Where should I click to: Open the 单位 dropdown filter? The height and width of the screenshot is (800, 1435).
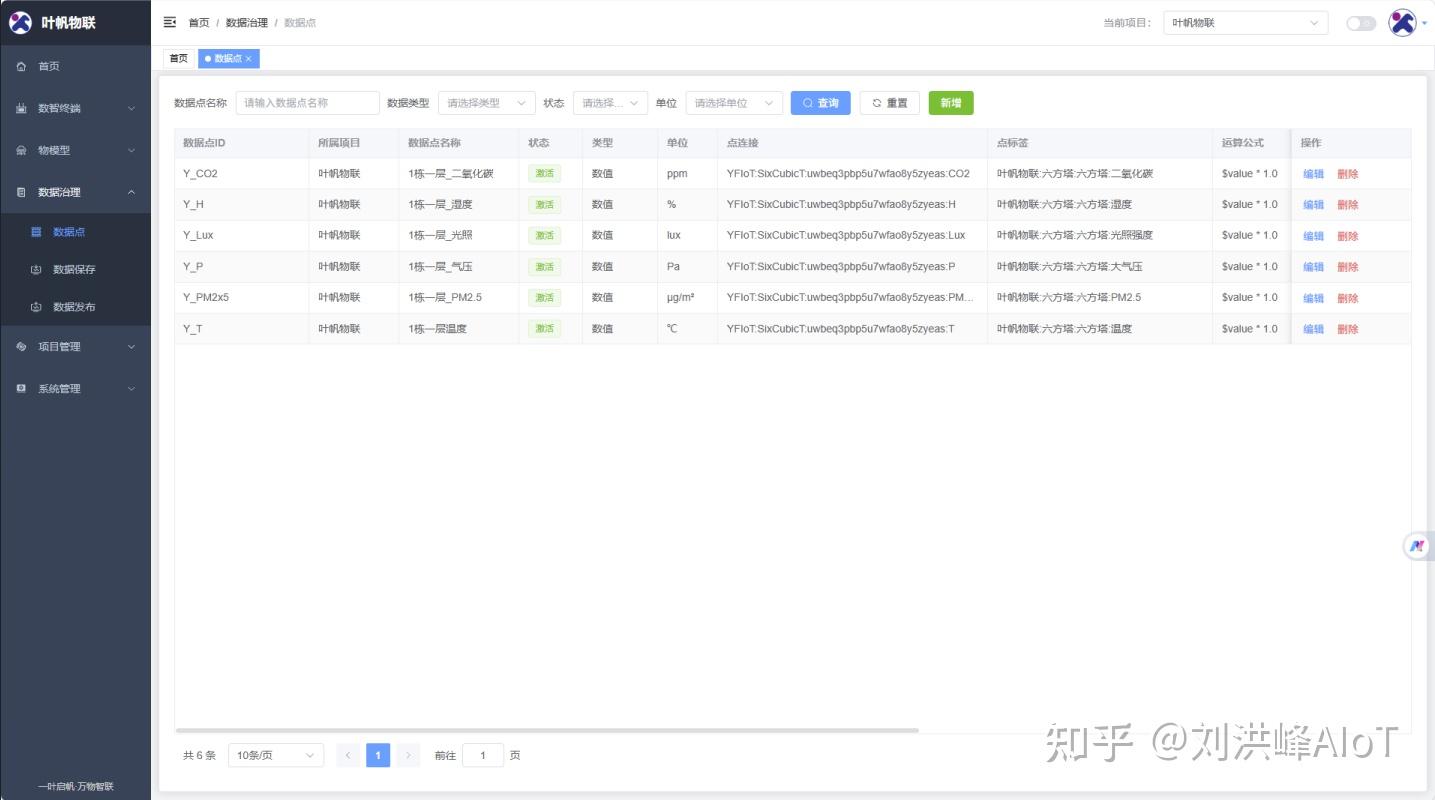pyautogui.click(x=734, y=103)
